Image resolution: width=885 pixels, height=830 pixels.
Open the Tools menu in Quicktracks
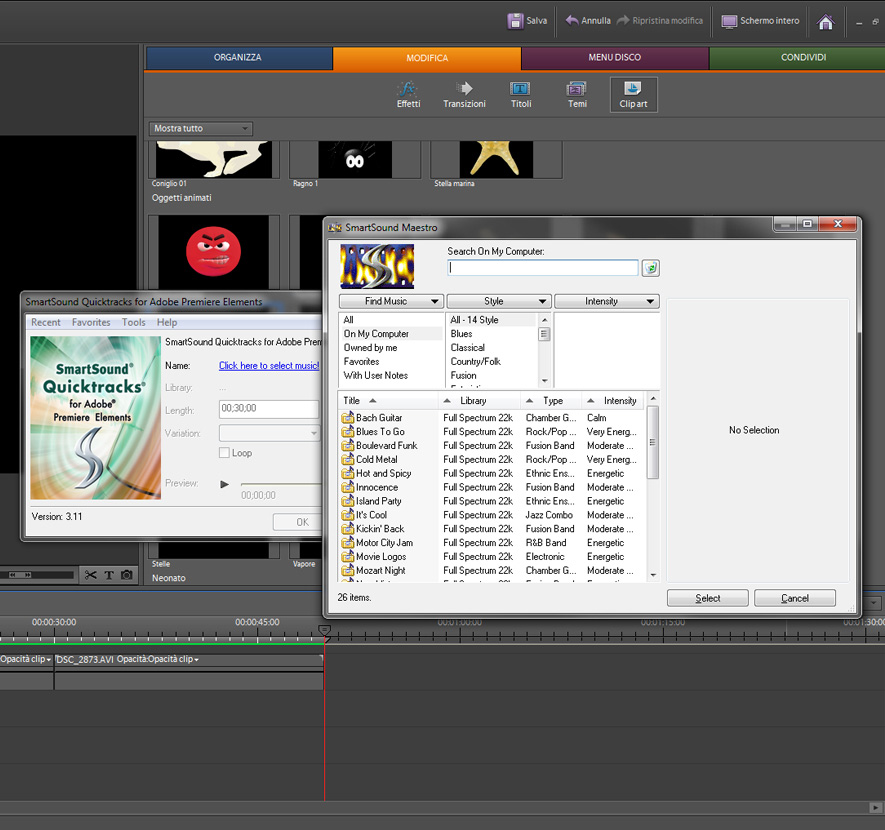134,322
